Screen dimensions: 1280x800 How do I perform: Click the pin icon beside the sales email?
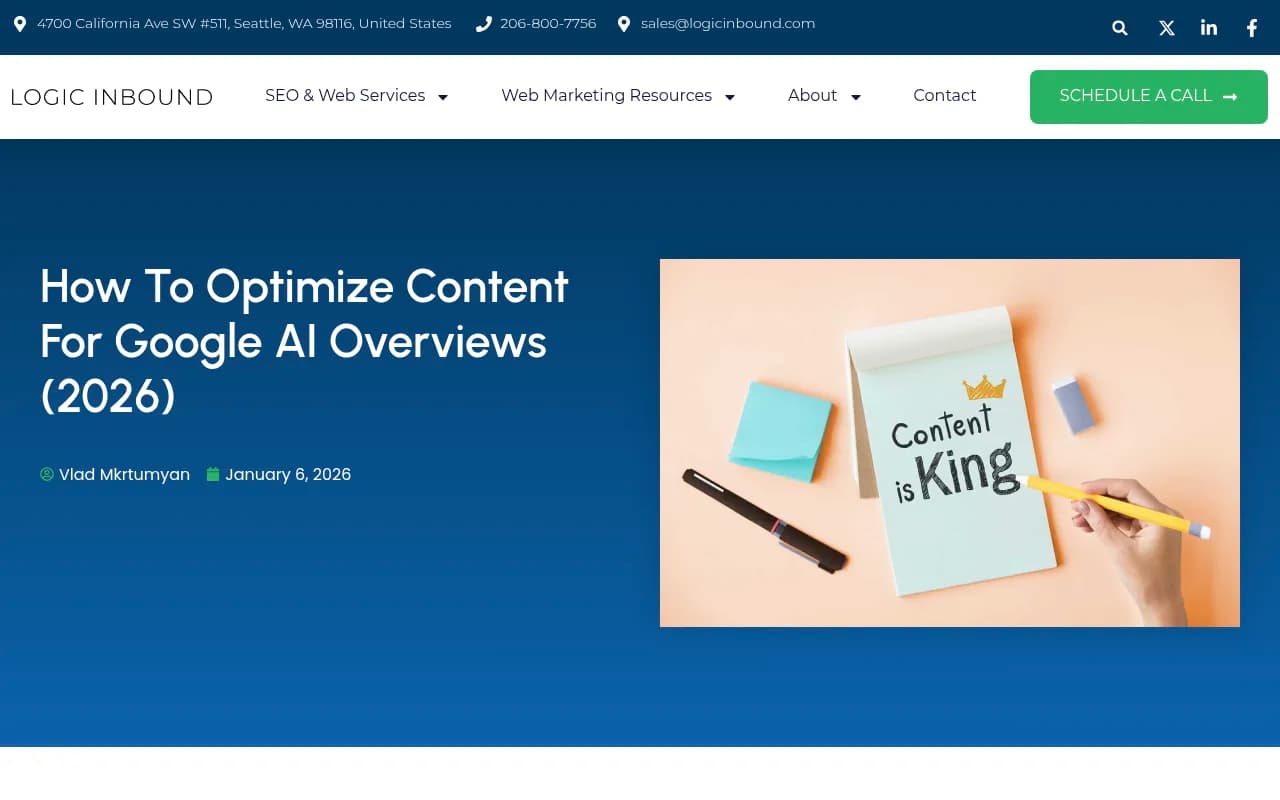coord(624,23)
